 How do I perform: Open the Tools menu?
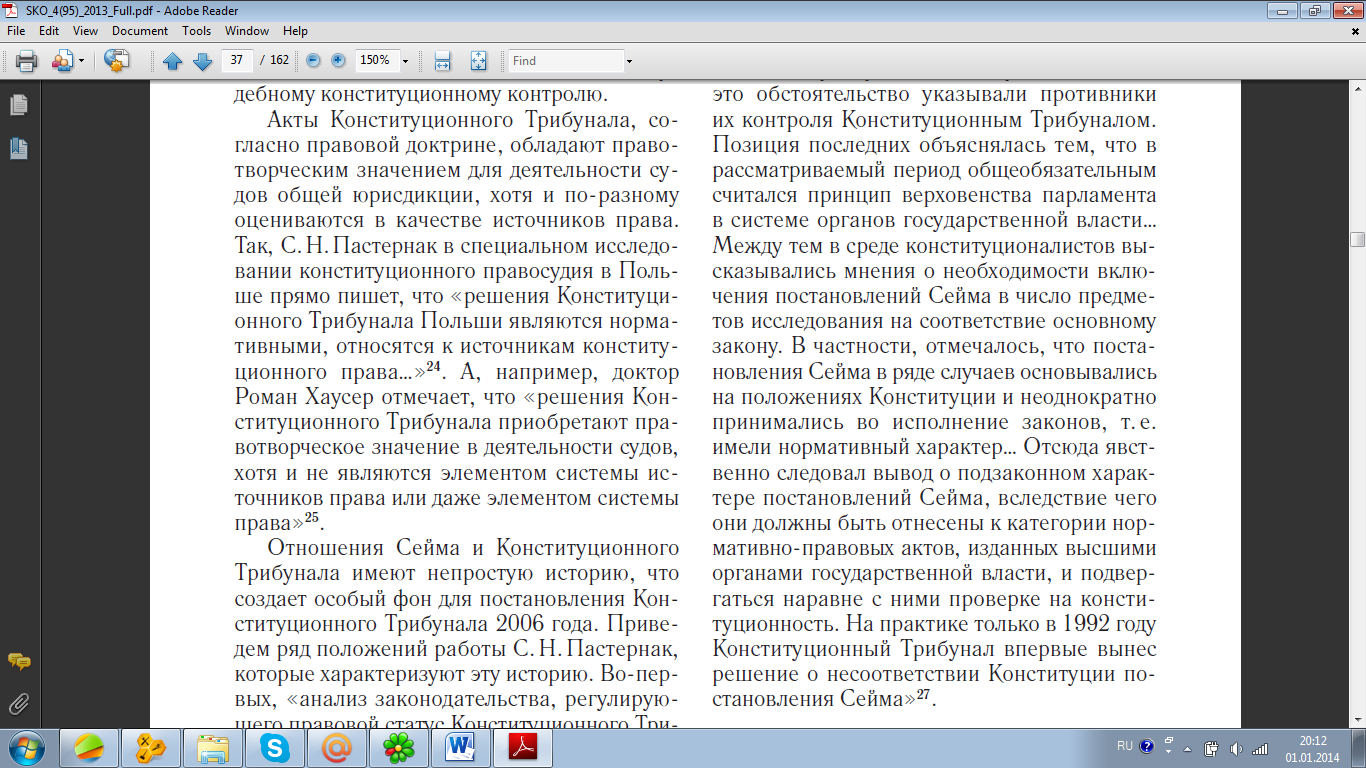pyautogui.click(x=197, y=31)
